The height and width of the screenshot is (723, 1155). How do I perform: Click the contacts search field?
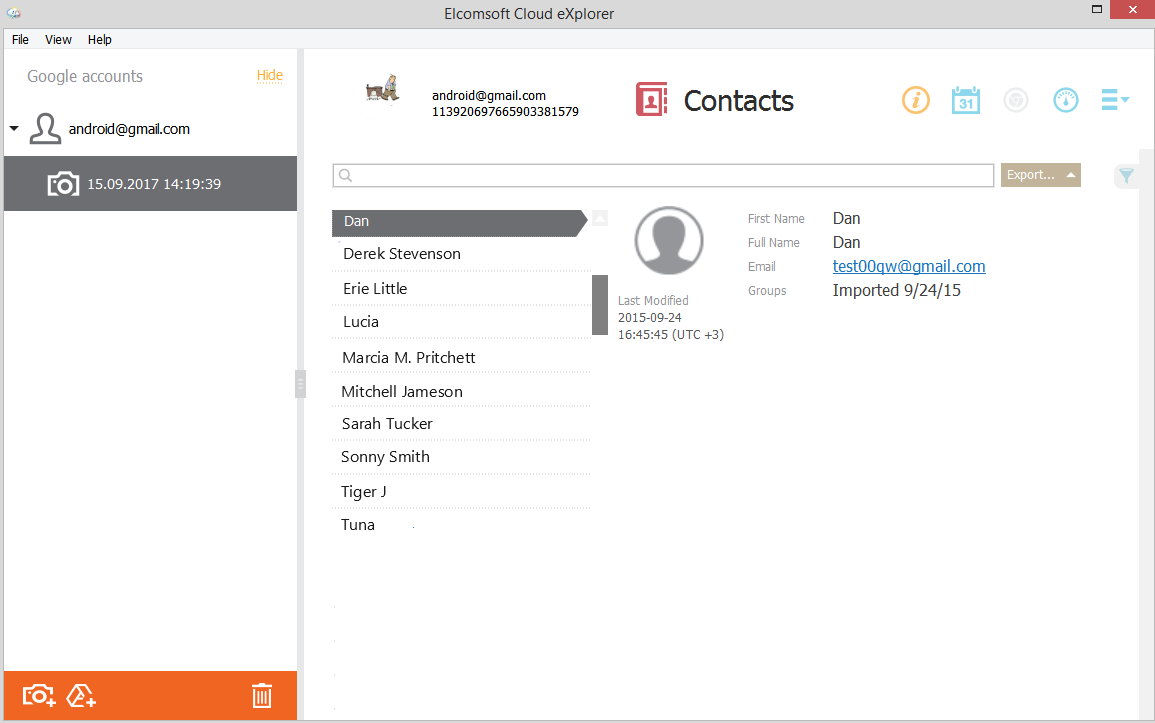click(662, 175)
